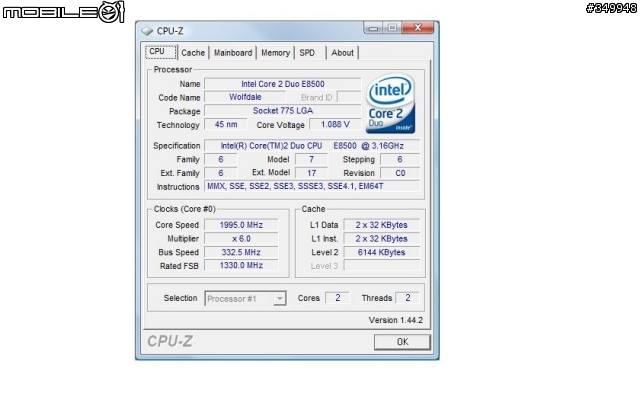
Task: Click the Family value field
Action: click(220, 160)
